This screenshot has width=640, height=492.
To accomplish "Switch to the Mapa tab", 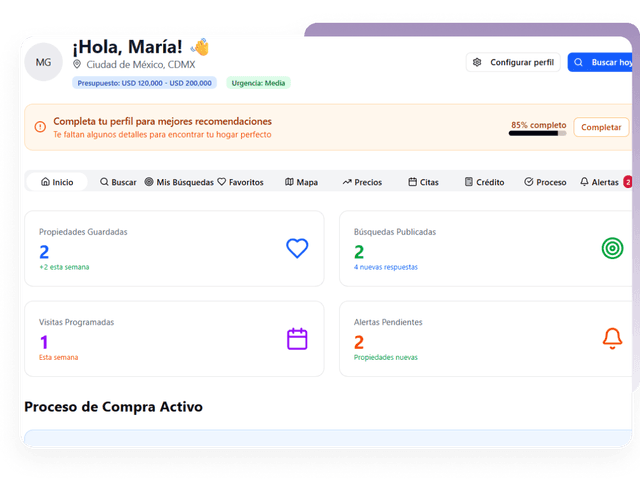I will click(x=301, y=182).
